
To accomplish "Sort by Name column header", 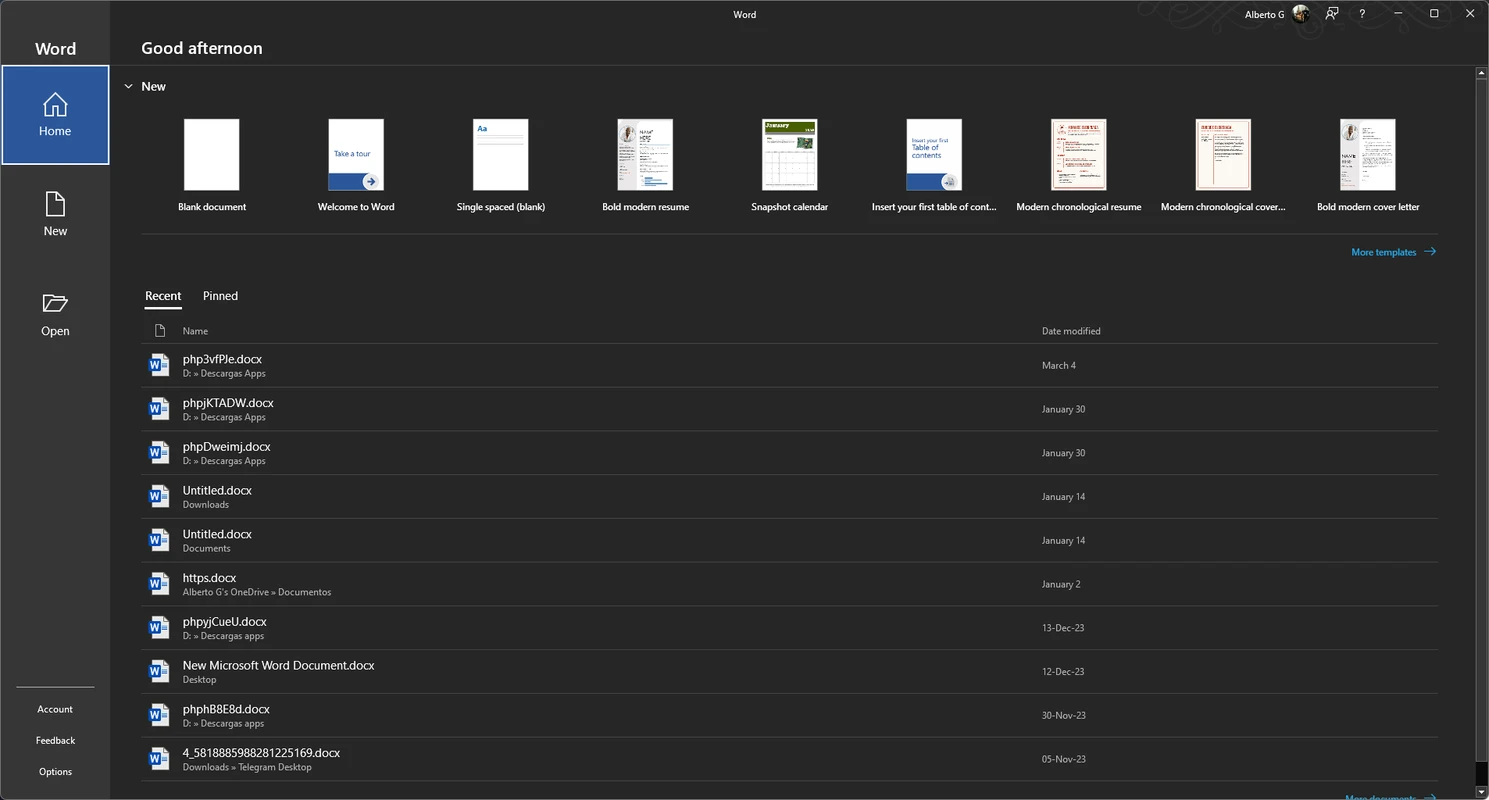I will coord(195,331).
